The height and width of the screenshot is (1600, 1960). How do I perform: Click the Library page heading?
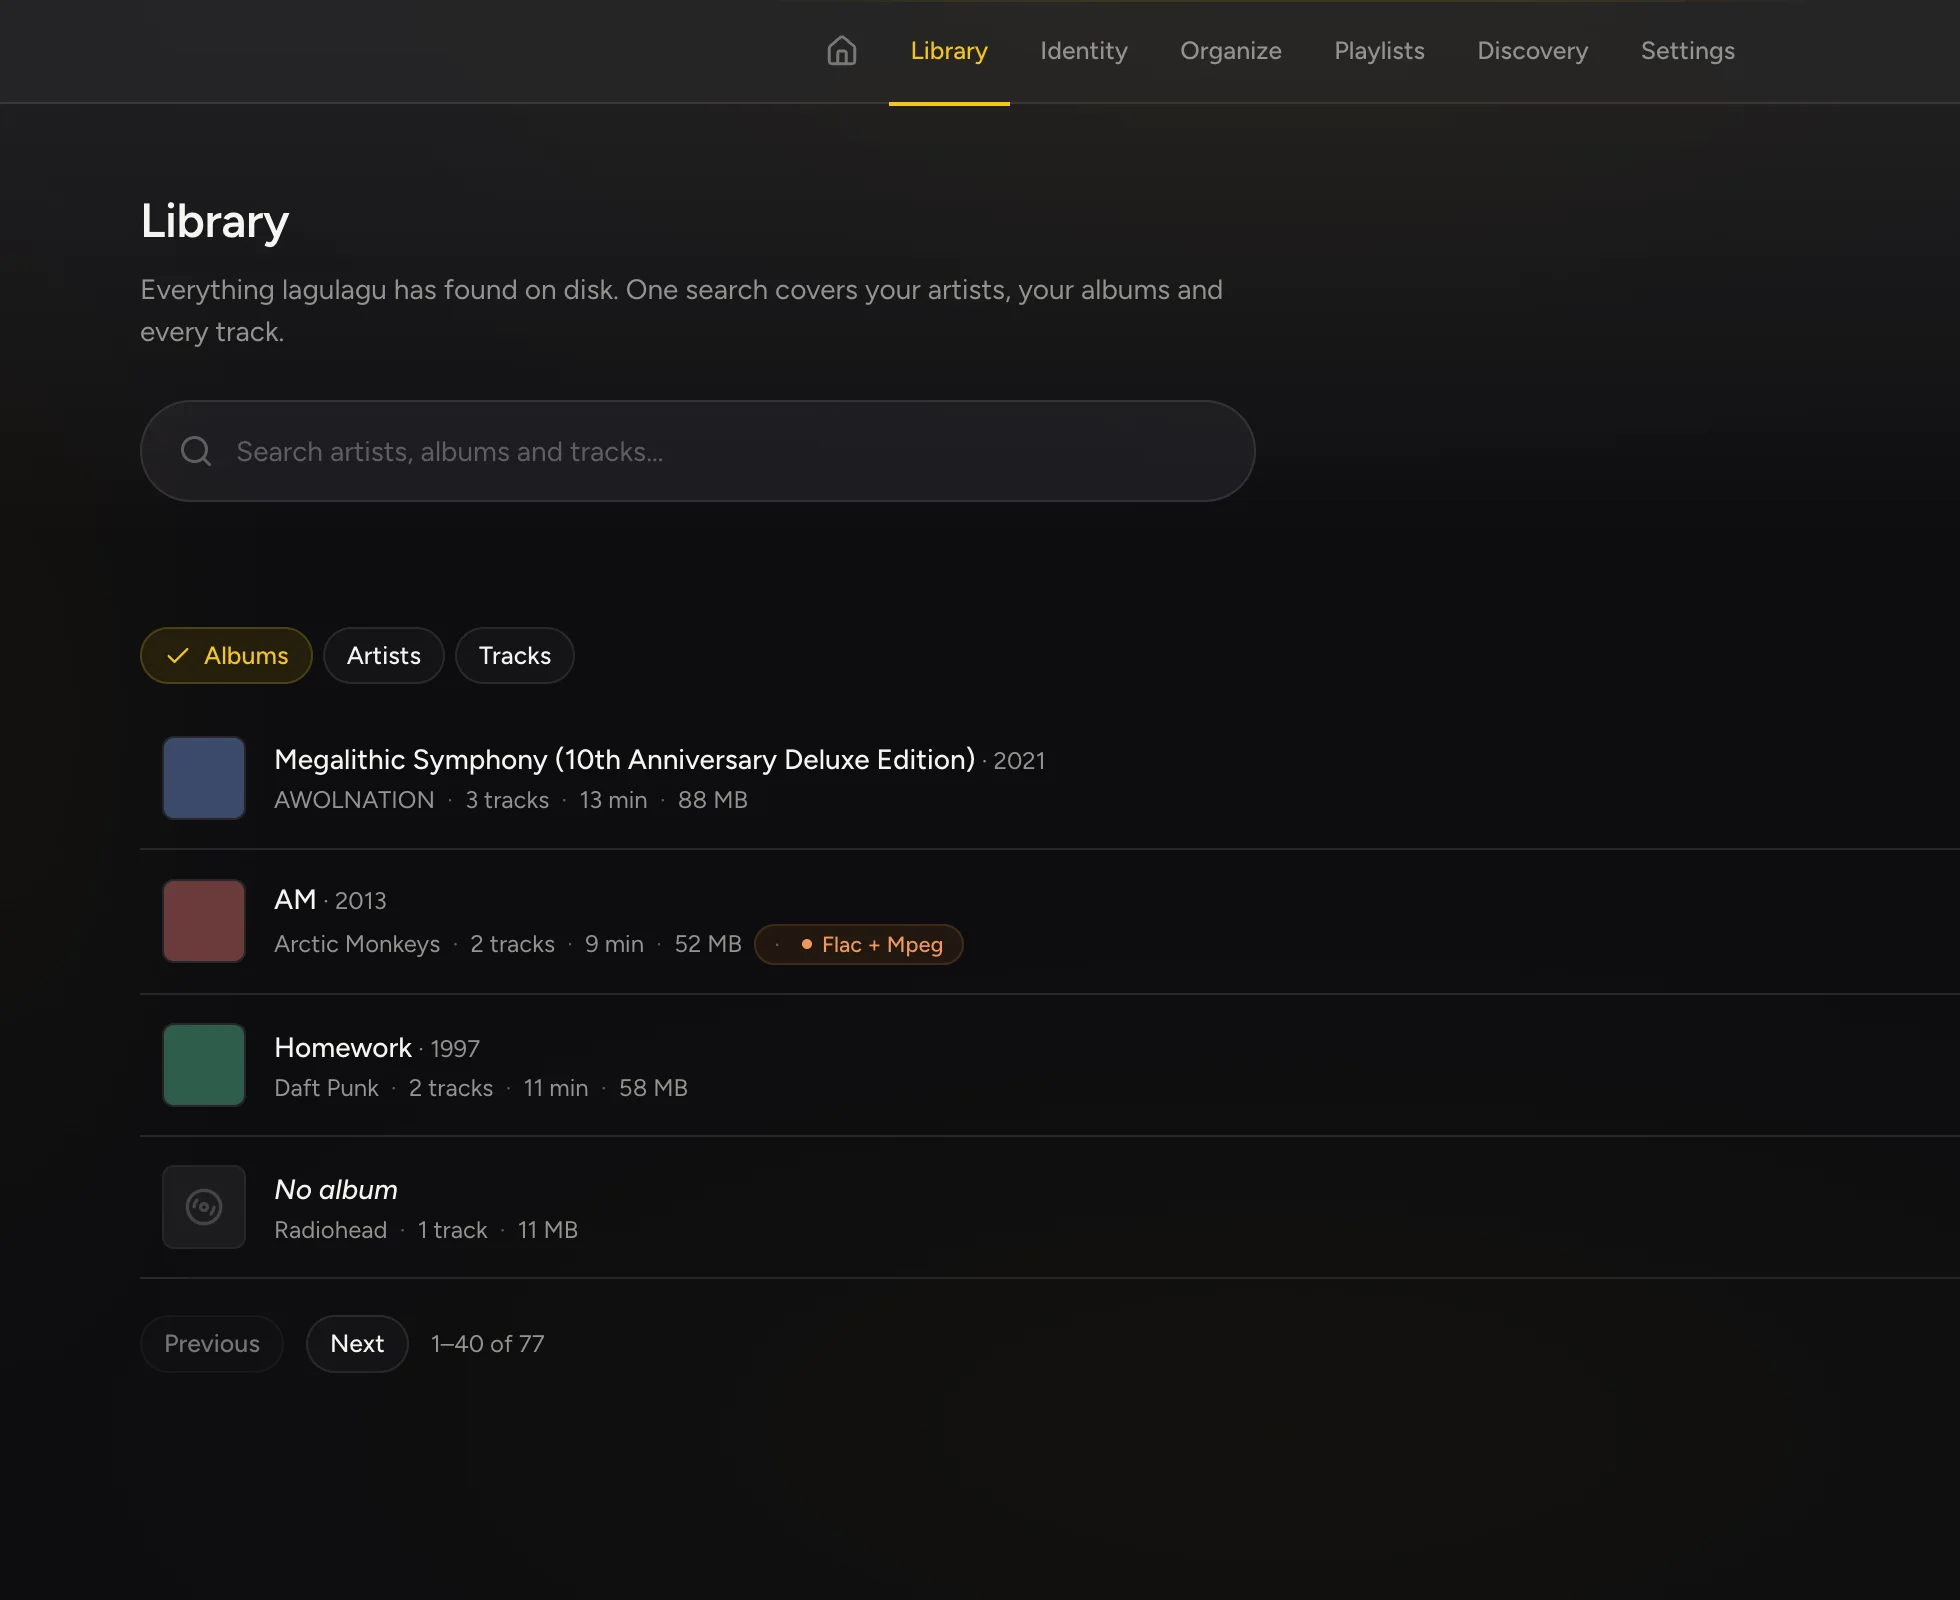pos(215,221)
